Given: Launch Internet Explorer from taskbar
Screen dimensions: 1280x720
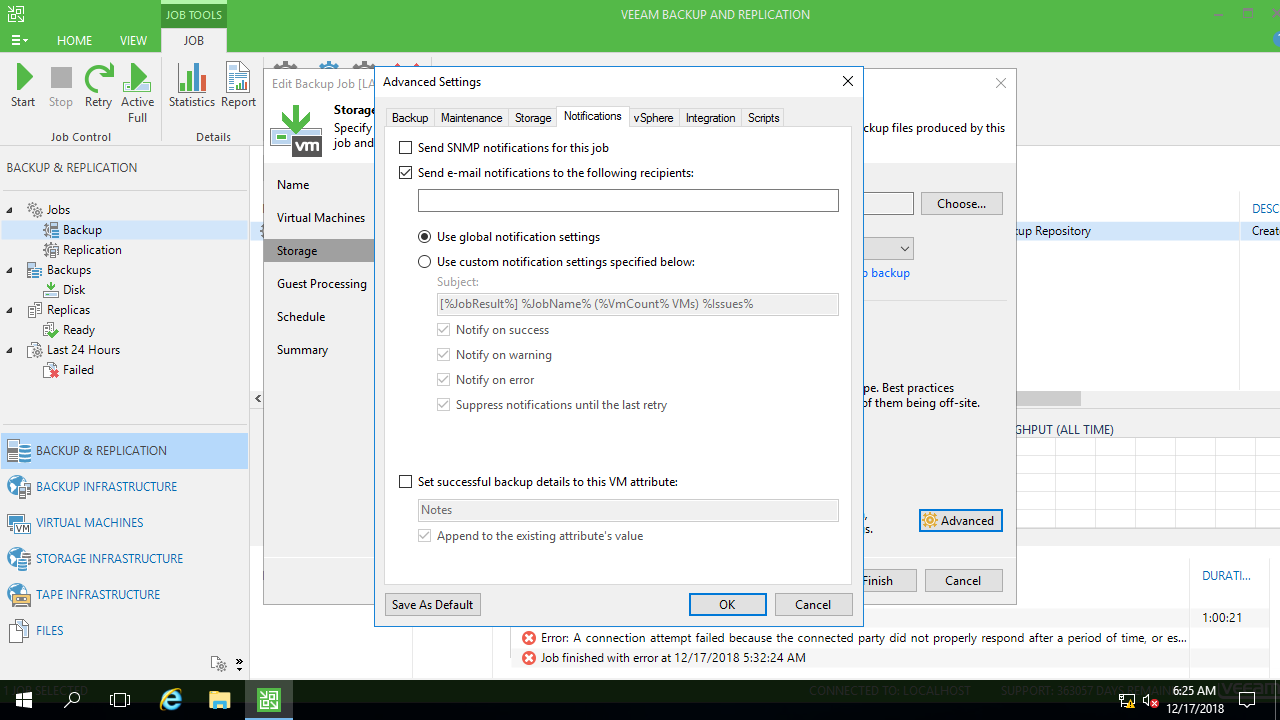Looking at the screenshot, I should point(171,700).
